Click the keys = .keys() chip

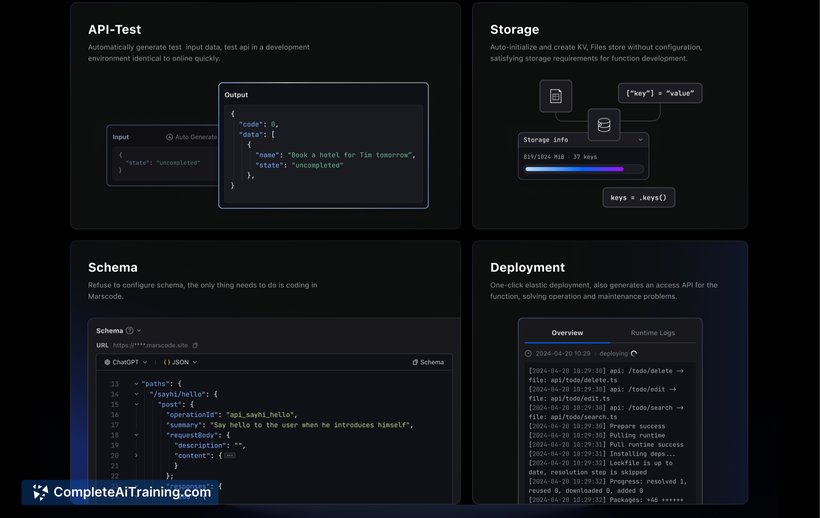[x=638, y=197]
